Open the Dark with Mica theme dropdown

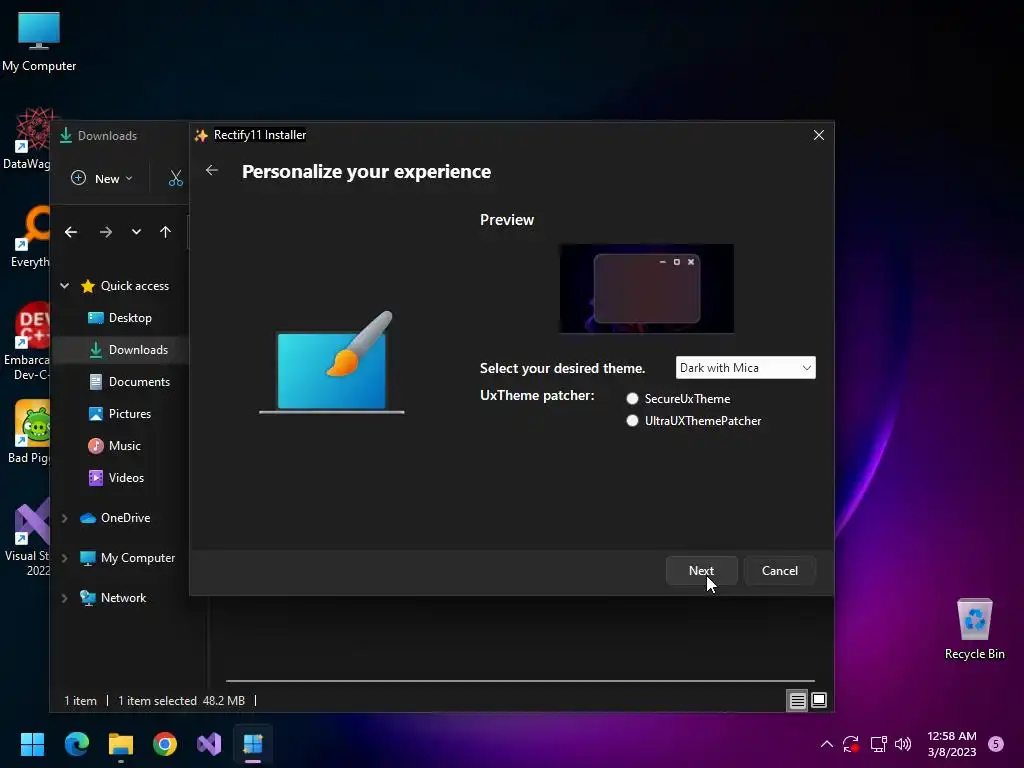(745, 368)
